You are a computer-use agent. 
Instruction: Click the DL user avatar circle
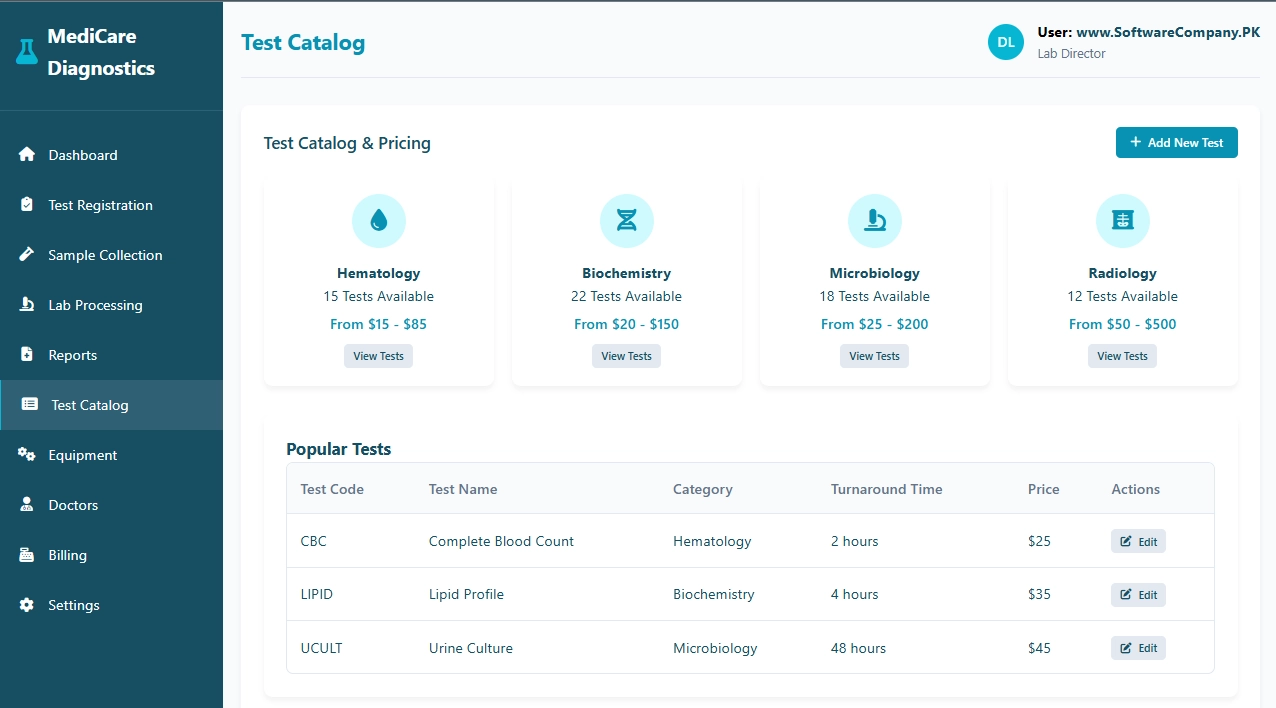(x=1006, y=42)
